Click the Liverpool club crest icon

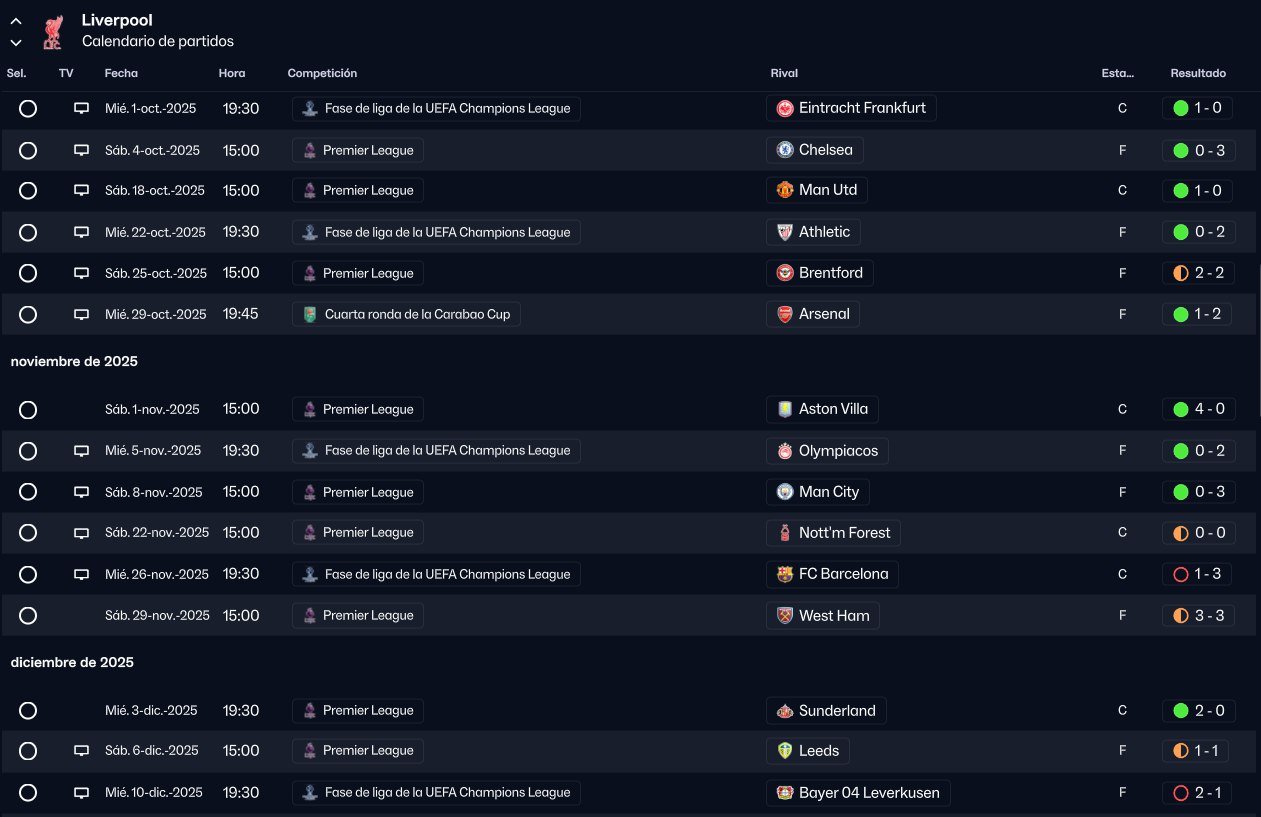tap(53, 31)
